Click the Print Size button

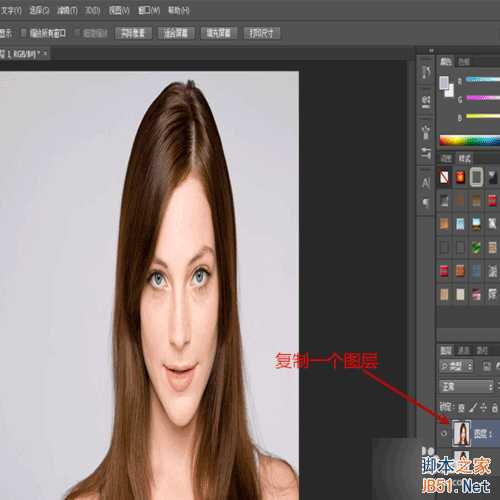point(261,33)
